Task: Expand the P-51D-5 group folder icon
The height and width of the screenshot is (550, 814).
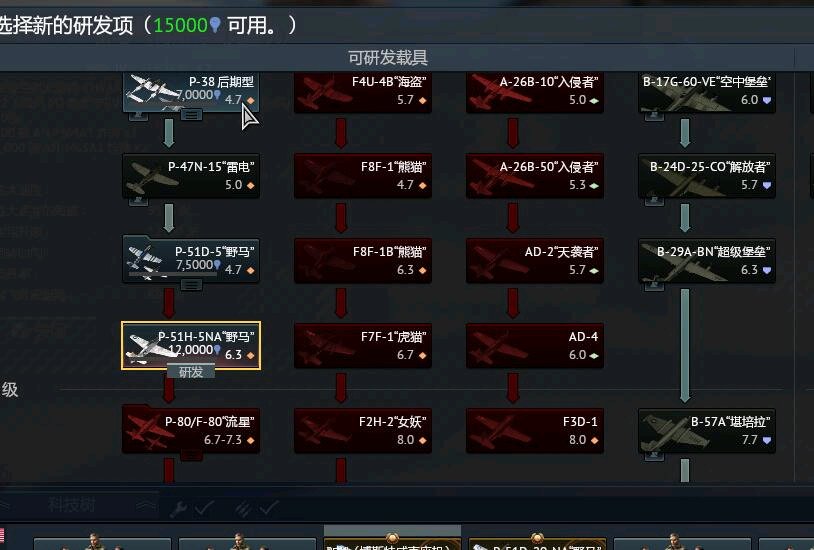Action: point(191,285)
